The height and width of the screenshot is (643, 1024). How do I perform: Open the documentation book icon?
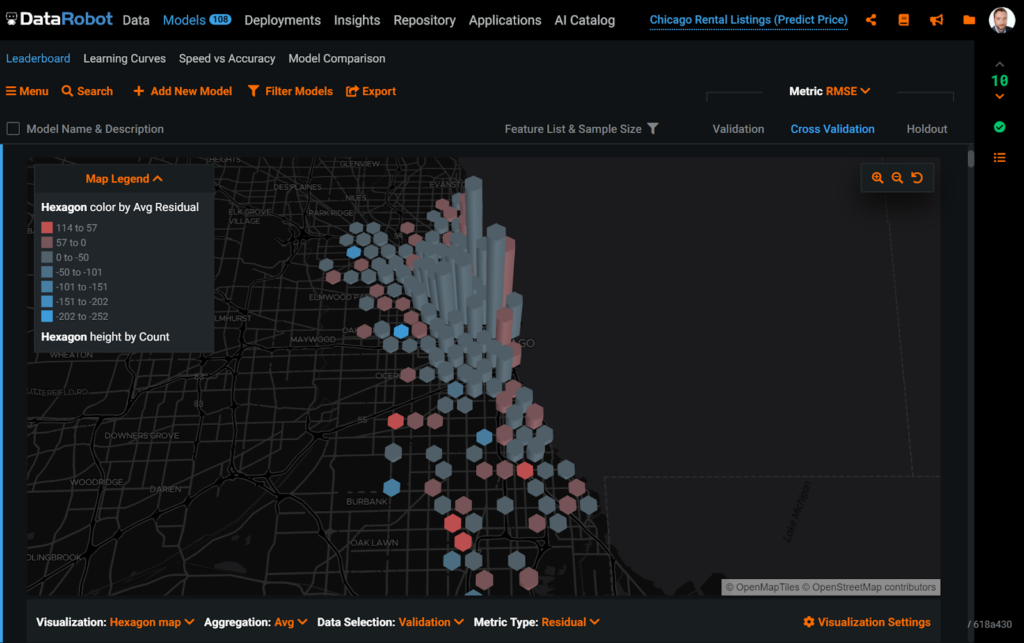coord(904,20)
